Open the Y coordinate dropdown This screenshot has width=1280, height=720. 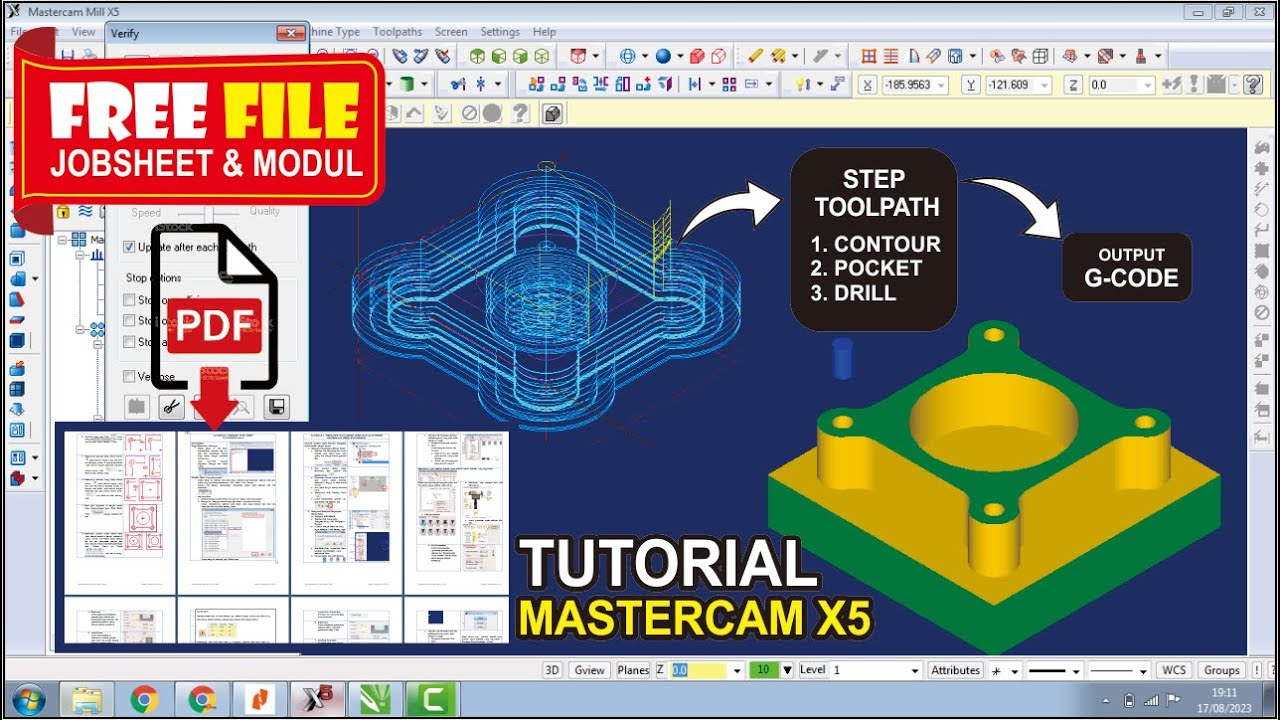point(1045,85)
